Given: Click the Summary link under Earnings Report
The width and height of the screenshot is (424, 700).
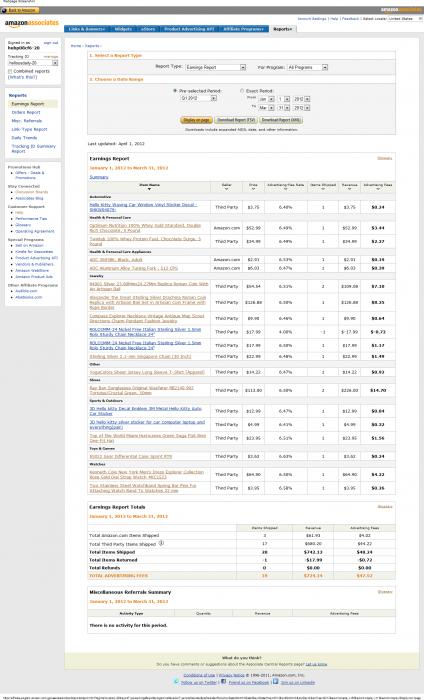Looking at the screenshot, I should point(99,177).
